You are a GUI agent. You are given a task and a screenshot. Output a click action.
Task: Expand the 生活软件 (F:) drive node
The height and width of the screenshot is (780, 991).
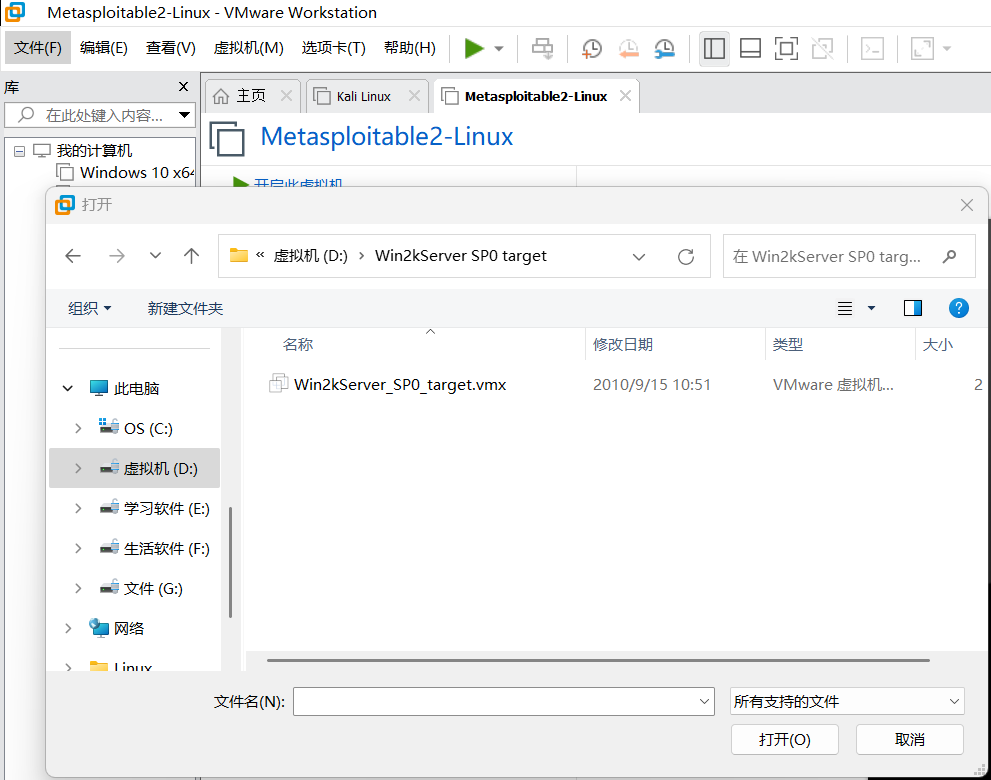click(78, 549)
